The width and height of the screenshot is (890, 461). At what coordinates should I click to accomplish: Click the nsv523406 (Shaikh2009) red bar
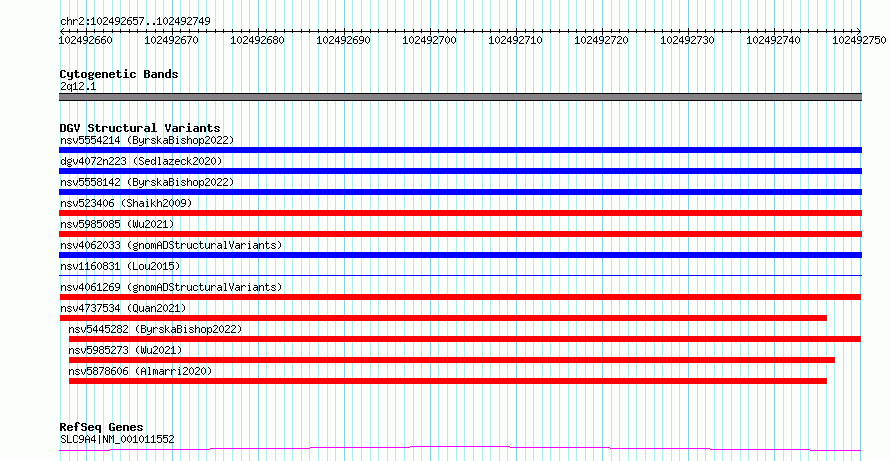[x=460, y=213]
